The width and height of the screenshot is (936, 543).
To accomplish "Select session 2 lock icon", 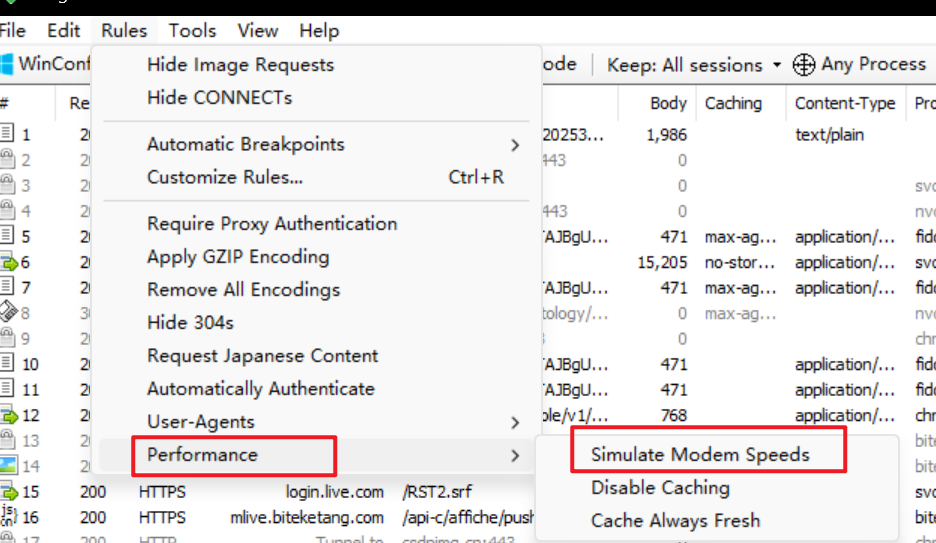I will (7, 159).
